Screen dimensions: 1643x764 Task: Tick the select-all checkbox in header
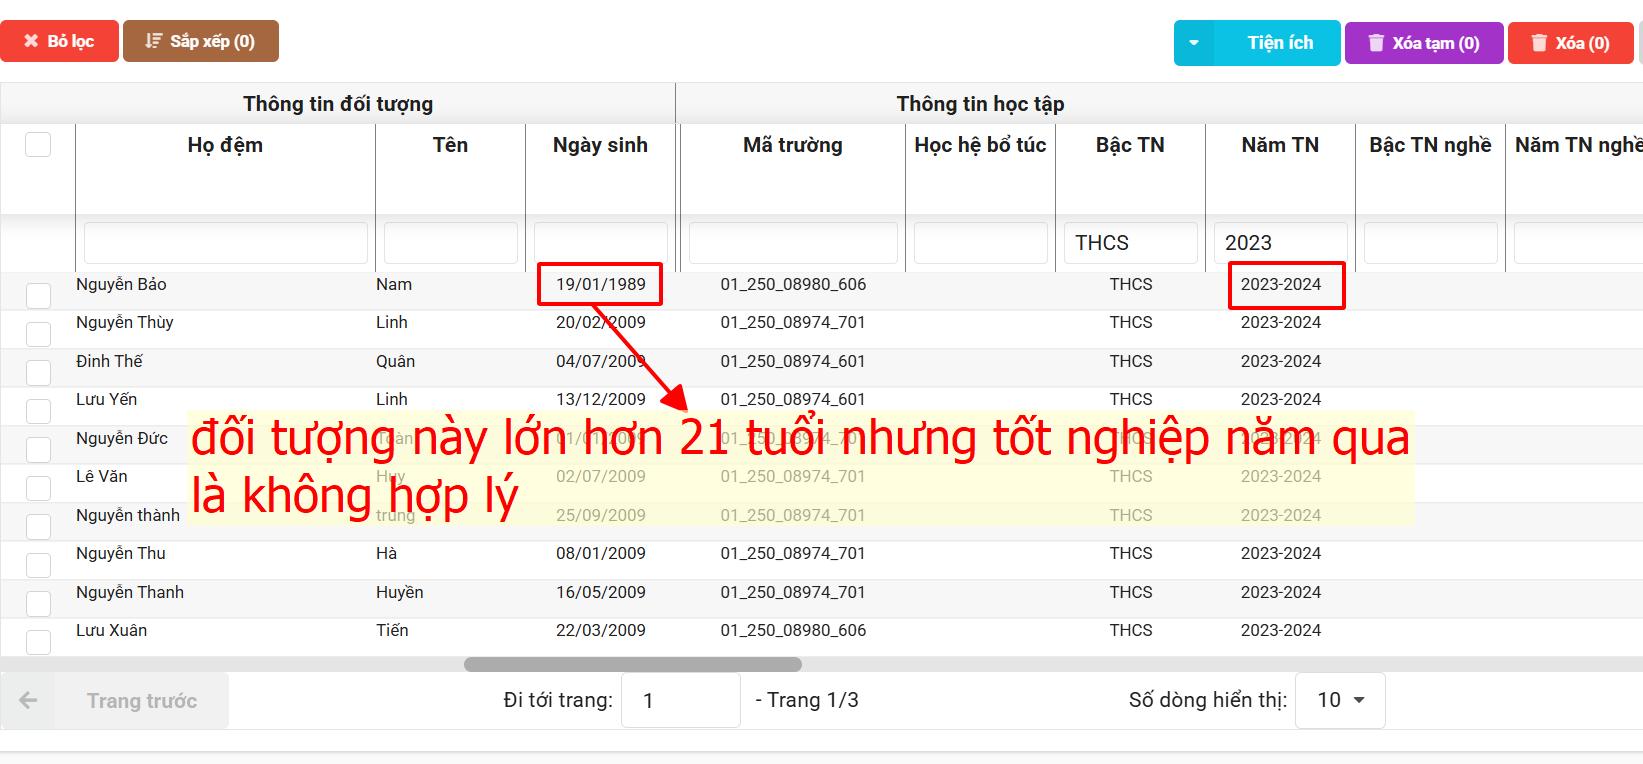coord(38,145)
